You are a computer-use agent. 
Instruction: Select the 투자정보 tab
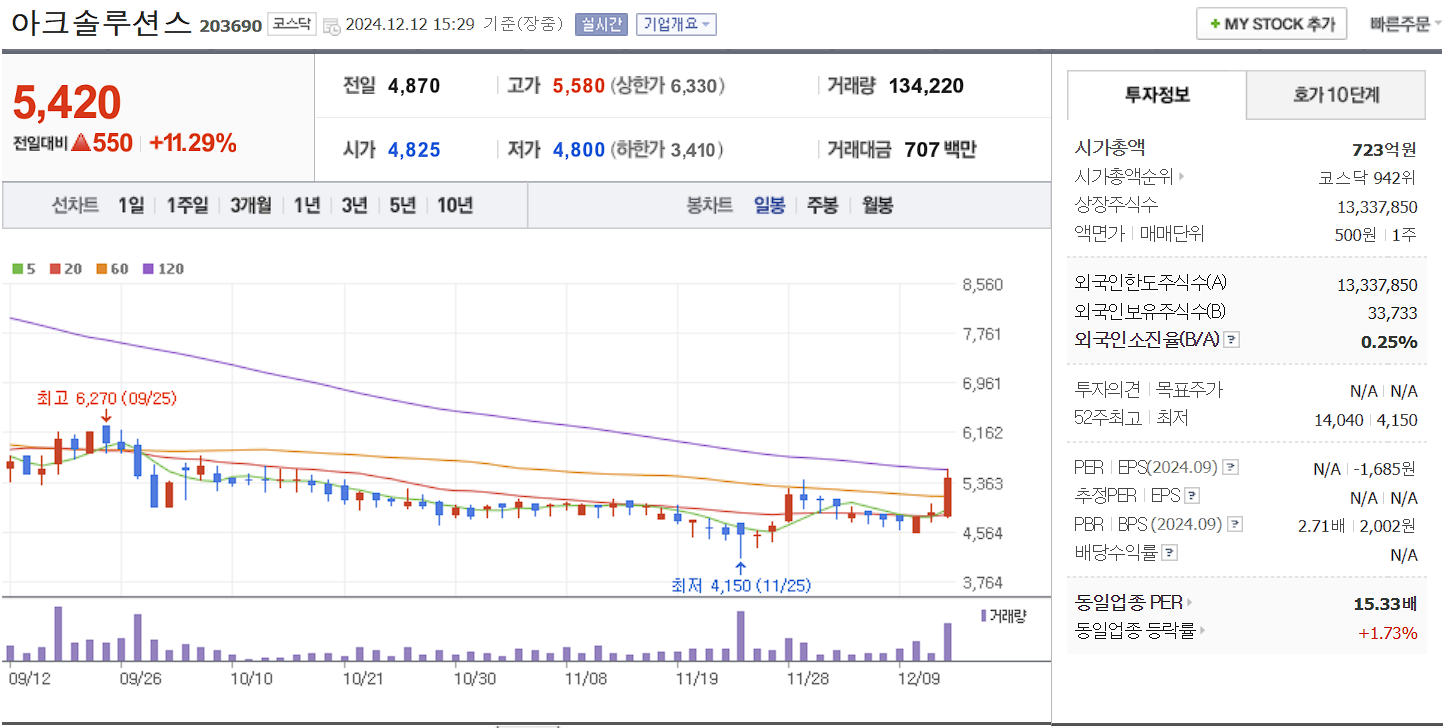pos(1155,95)
